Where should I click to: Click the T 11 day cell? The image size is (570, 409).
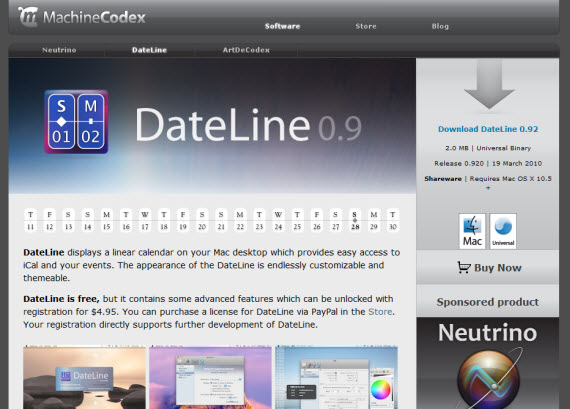31,220
